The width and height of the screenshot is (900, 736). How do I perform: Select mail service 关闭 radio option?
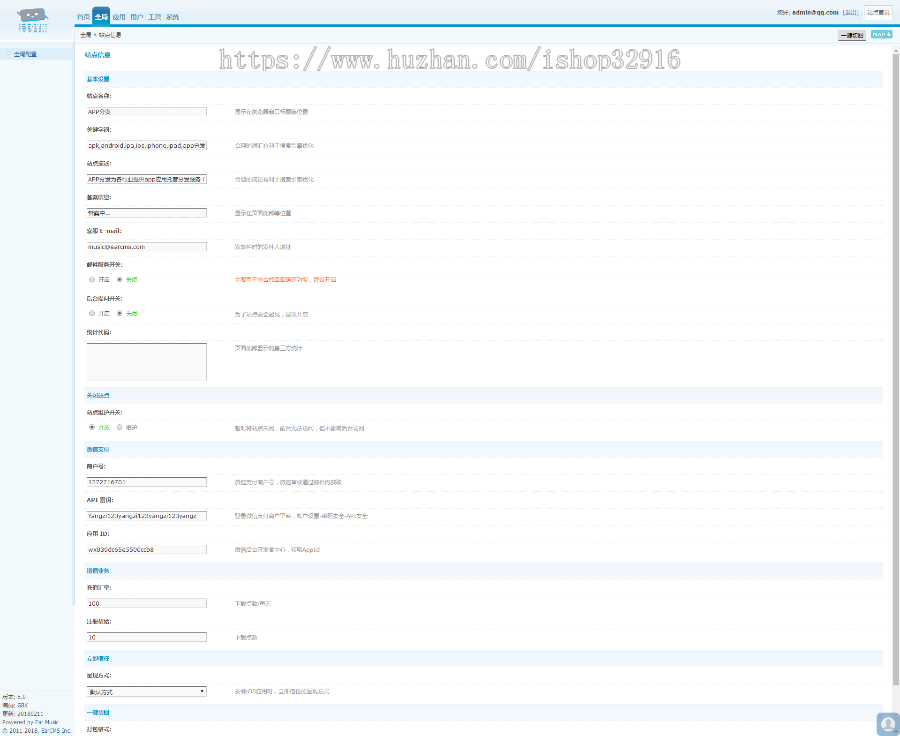119,280
